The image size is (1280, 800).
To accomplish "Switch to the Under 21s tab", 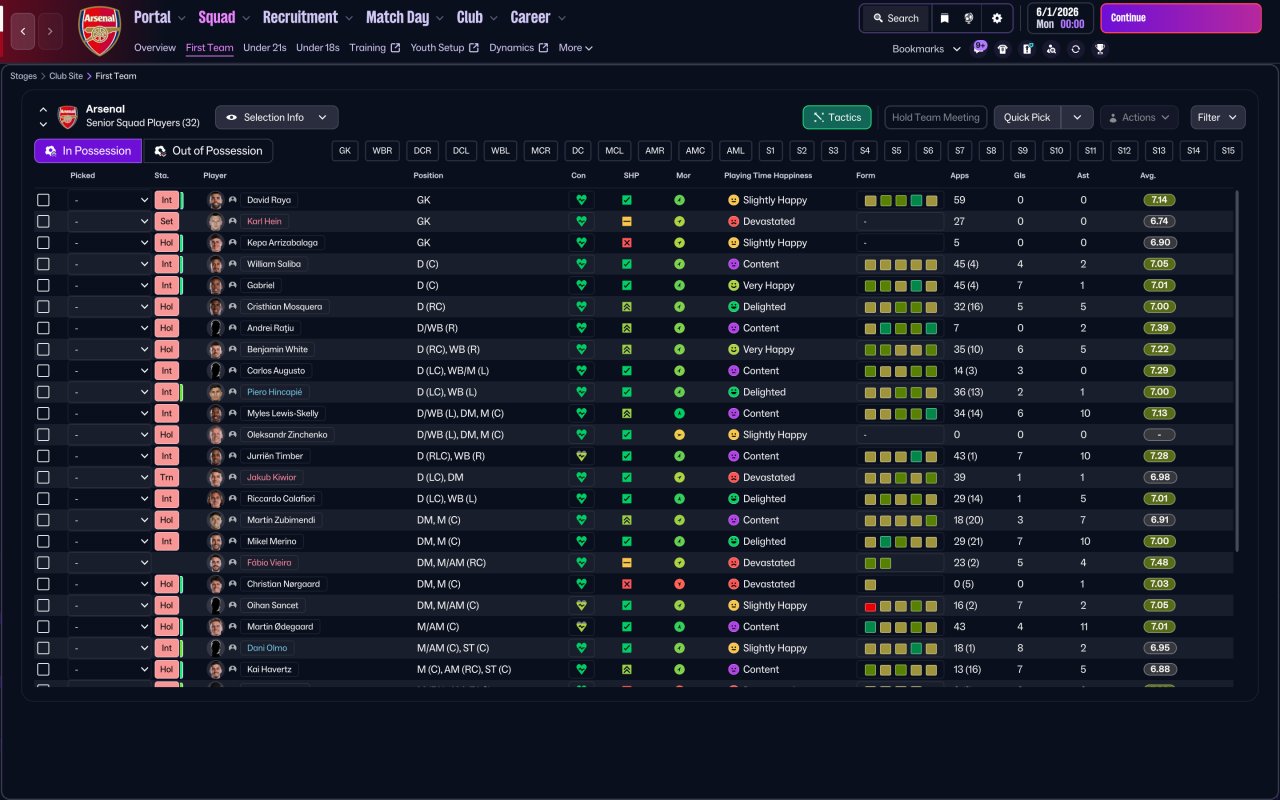I will (265, 48).
